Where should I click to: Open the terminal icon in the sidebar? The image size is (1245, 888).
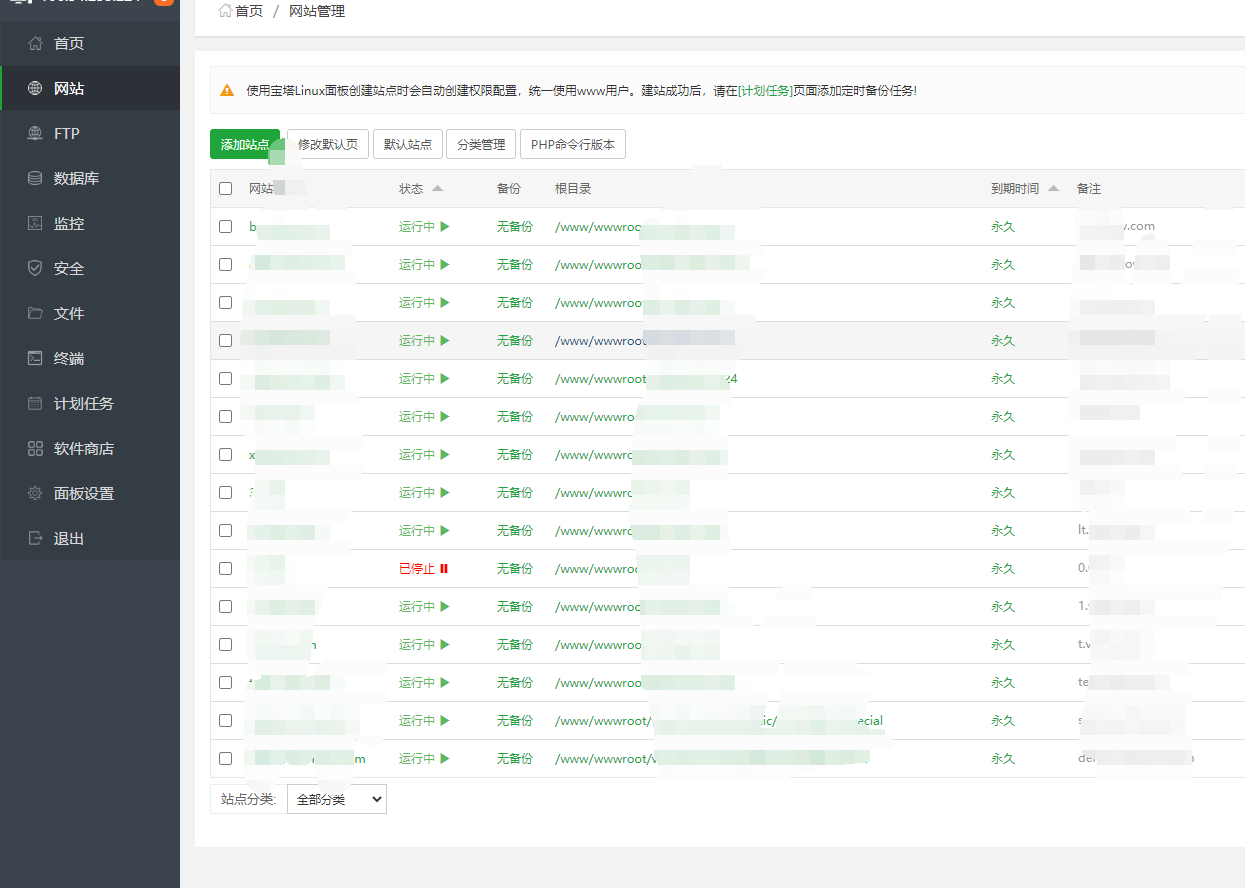[35, 359]
